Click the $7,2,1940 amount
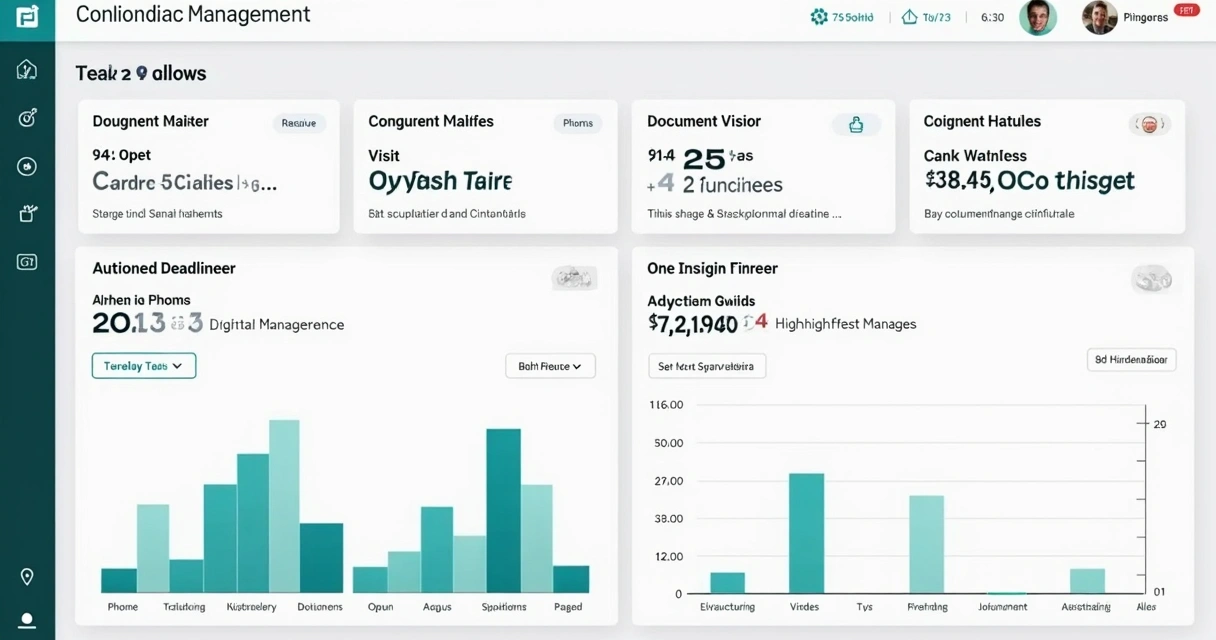The height and width of the screenshot is (640, 1216). [693, 323]
